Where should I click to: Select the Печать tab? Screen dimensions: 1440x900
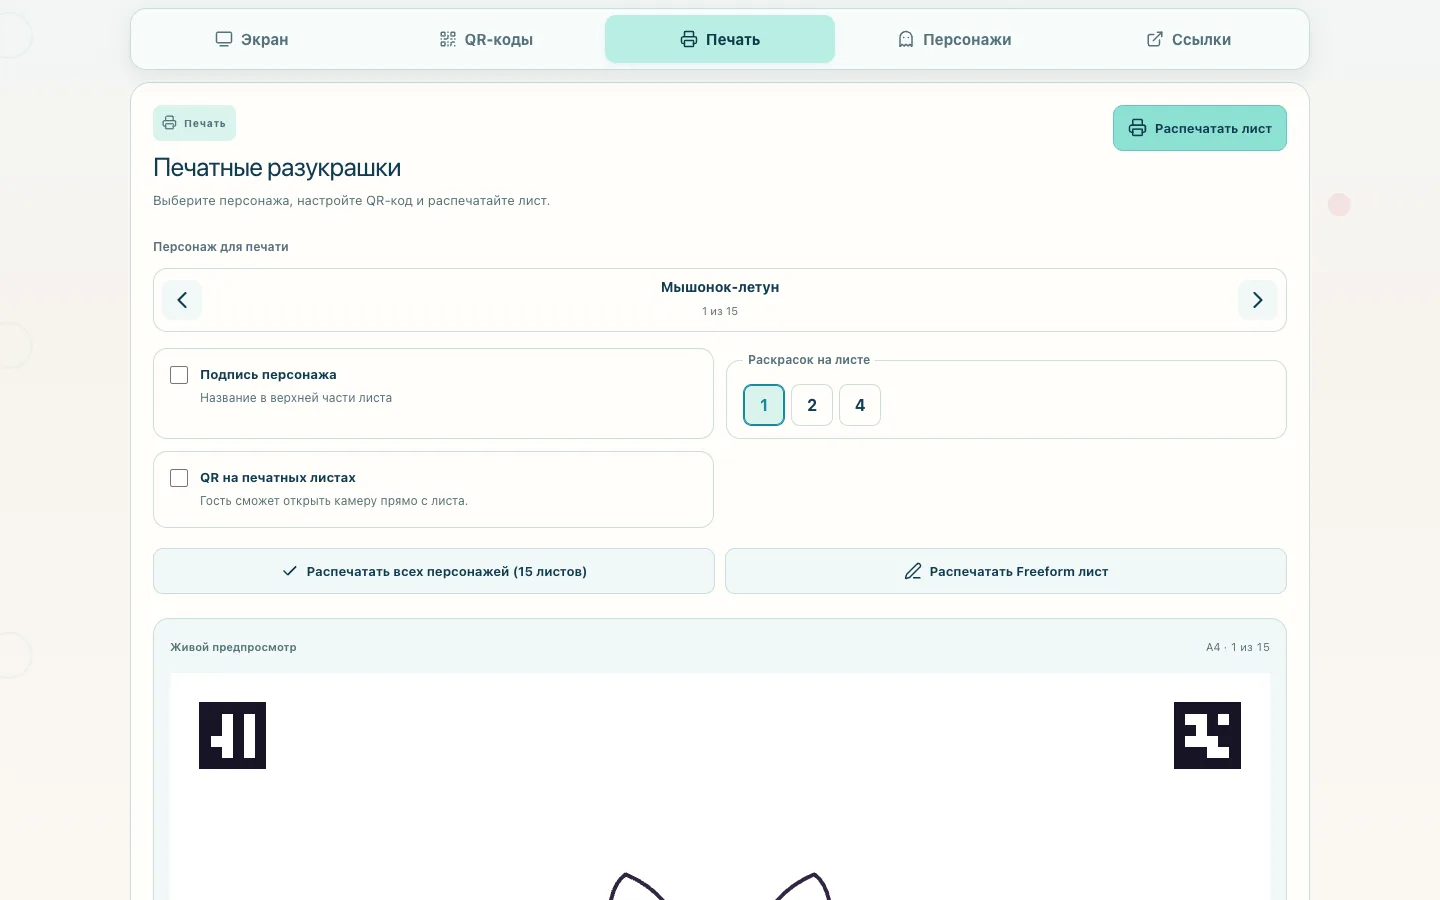(720, 39)
